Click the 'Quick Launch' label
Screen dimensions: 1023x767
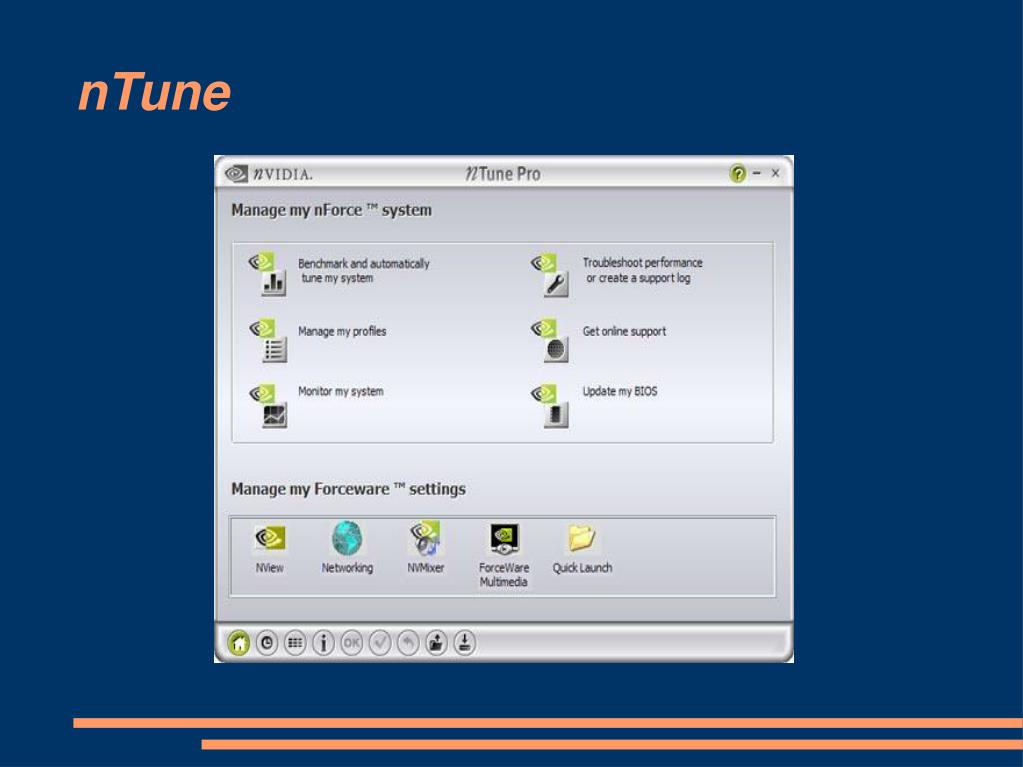click(582, 568)
